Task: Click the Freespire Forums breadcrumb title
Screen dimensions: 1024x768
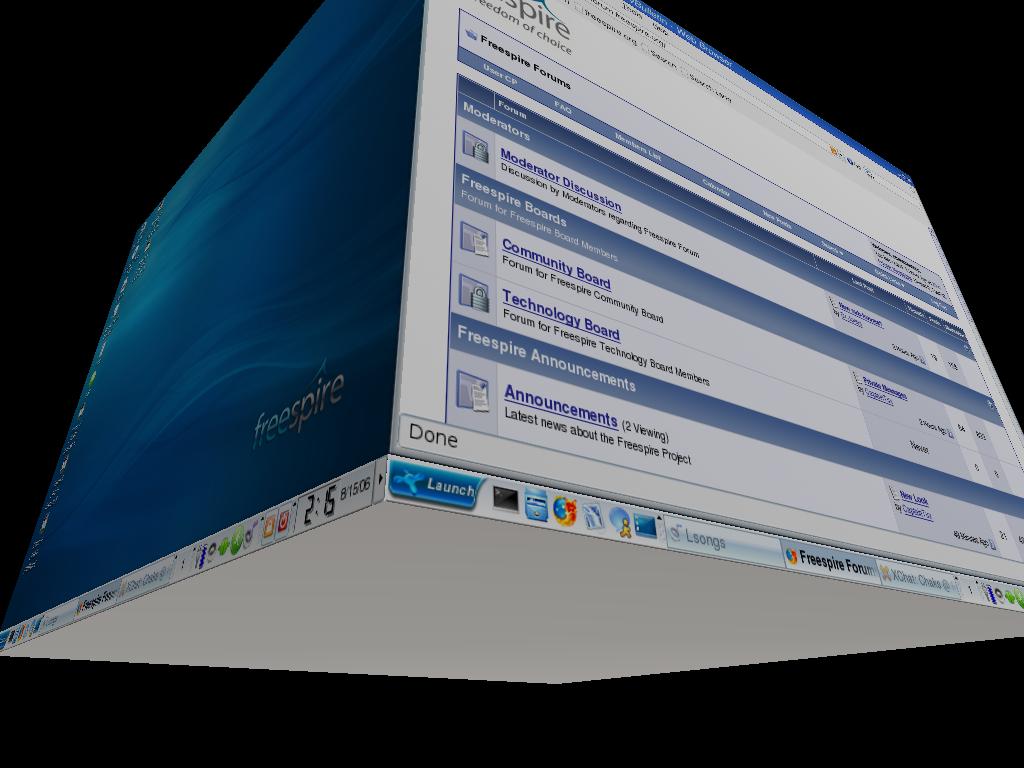Action: click(x=525, y=62)
